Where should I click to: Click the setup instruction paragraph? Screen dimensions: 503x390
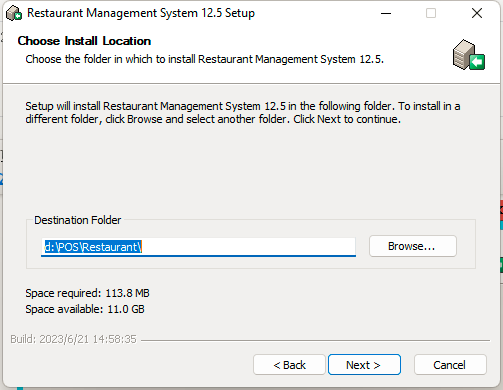(x=243, y=113)
